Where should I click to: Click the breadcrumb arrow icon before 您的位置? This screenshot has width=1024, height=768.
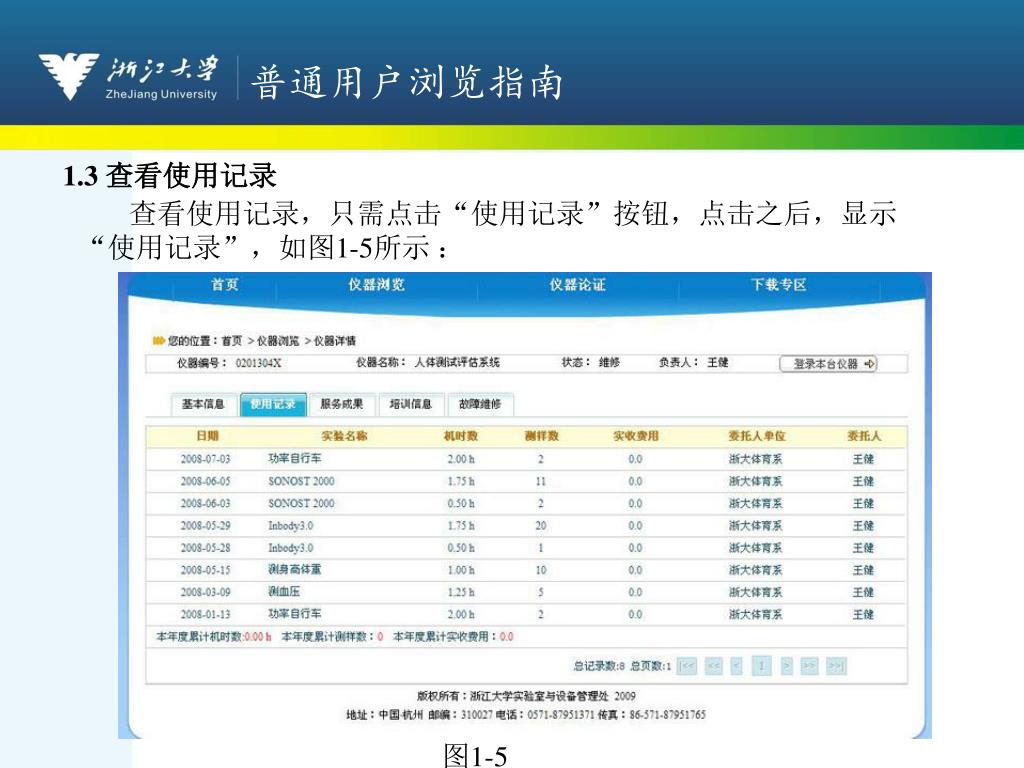click(x=158, y=340)
